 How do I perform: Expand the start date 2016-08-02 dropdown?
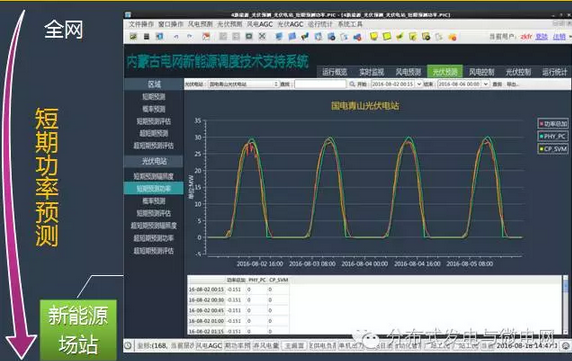tap(419, 84)
